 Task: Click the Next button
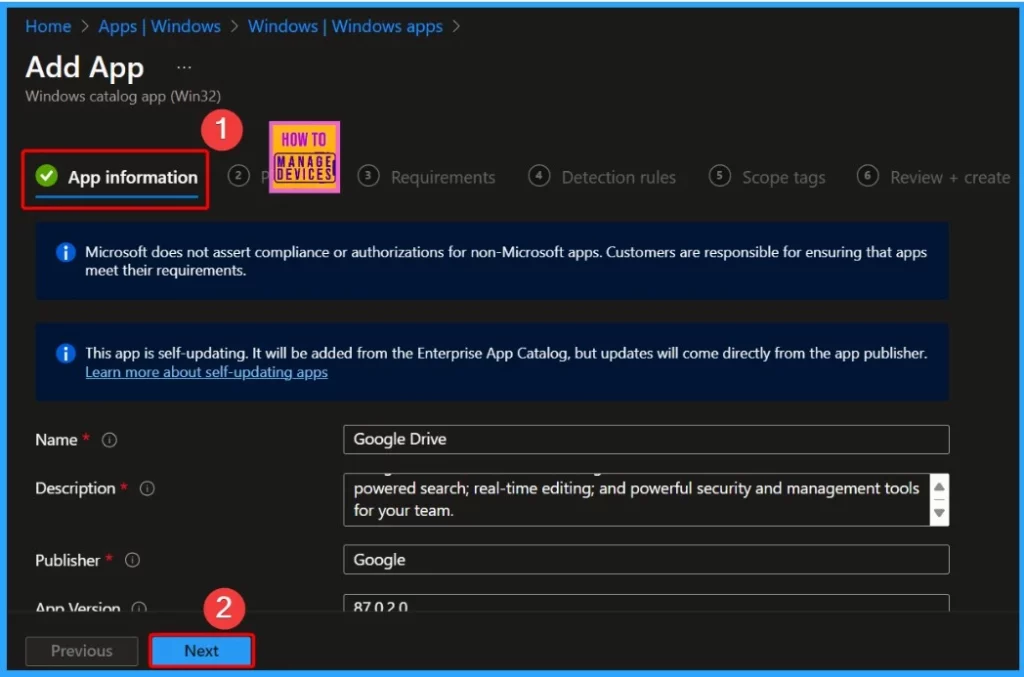(201, 651)
